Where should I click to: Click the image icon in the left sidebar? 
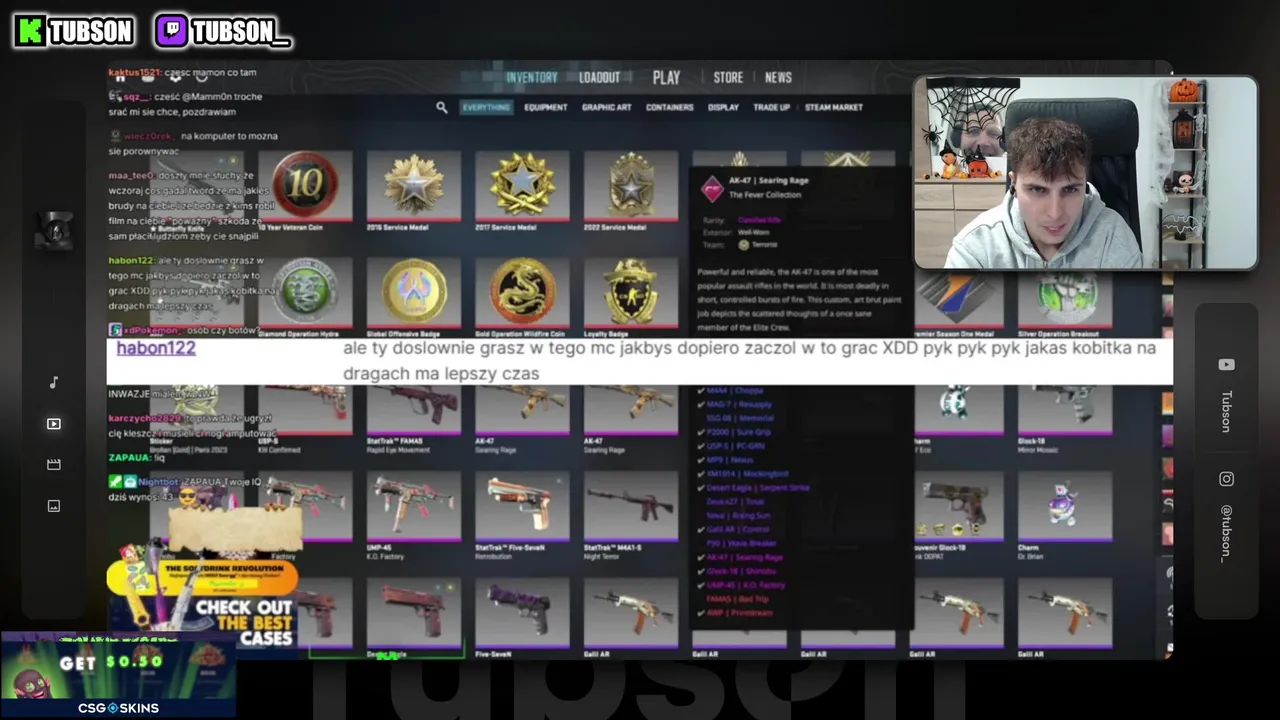click(54, 506)
